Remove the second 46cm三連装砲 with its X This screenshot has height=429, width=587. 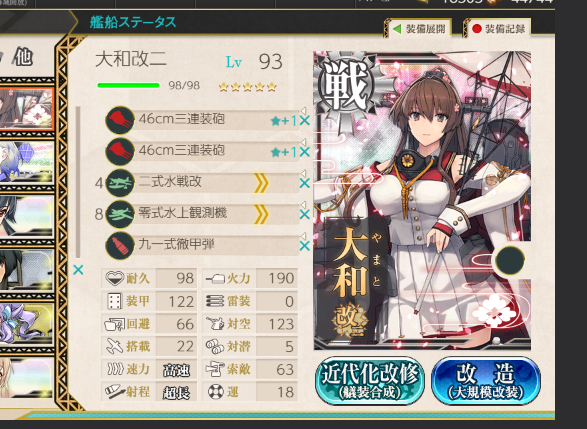tap(305, 152)
